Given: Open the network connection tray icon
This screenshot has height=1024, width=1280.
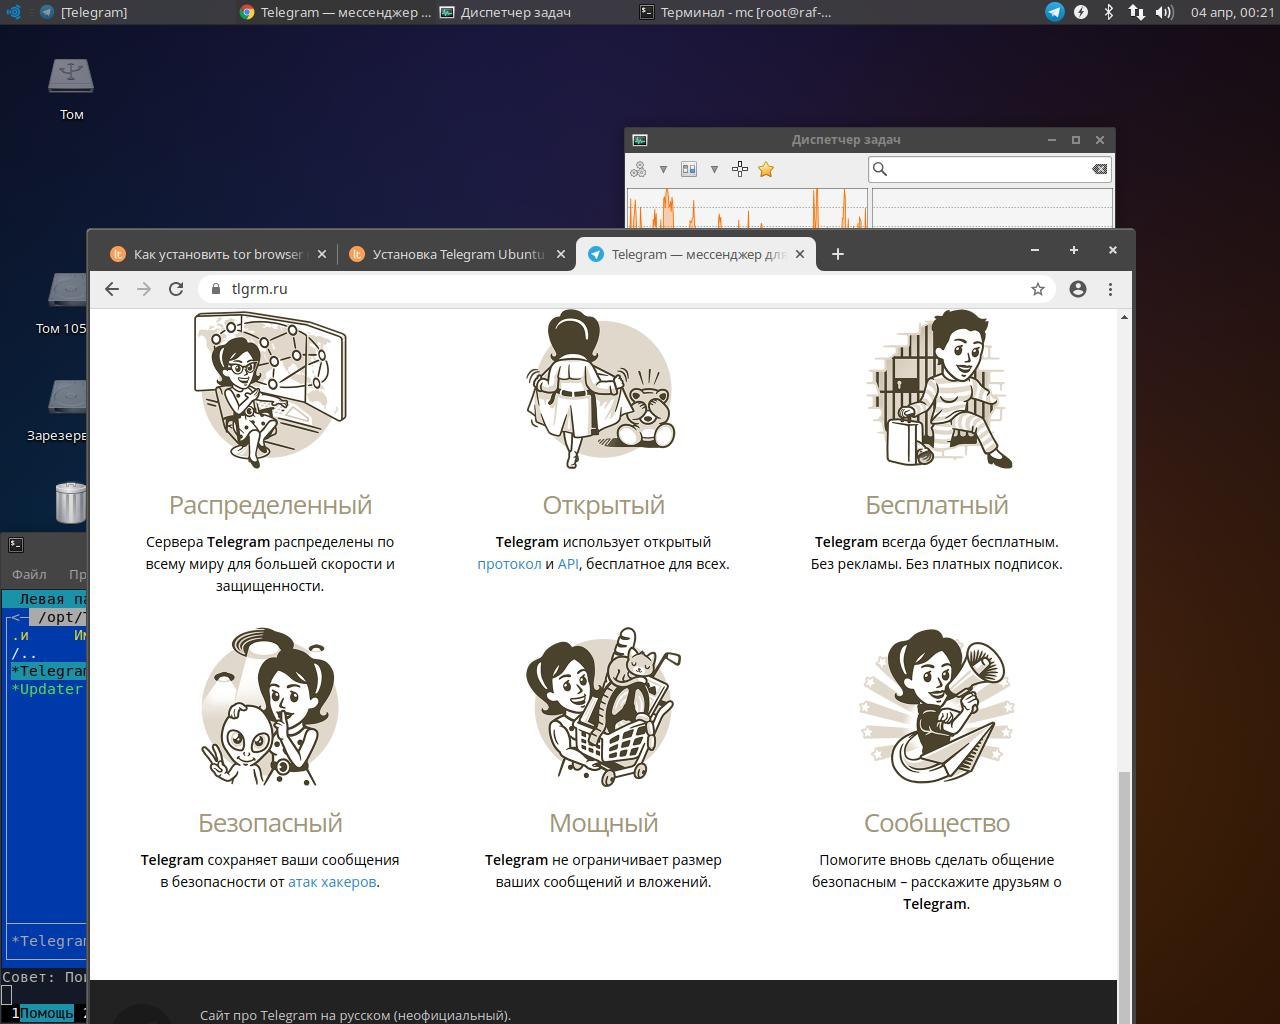Looking at the screenshot, I should [1136, 12].
